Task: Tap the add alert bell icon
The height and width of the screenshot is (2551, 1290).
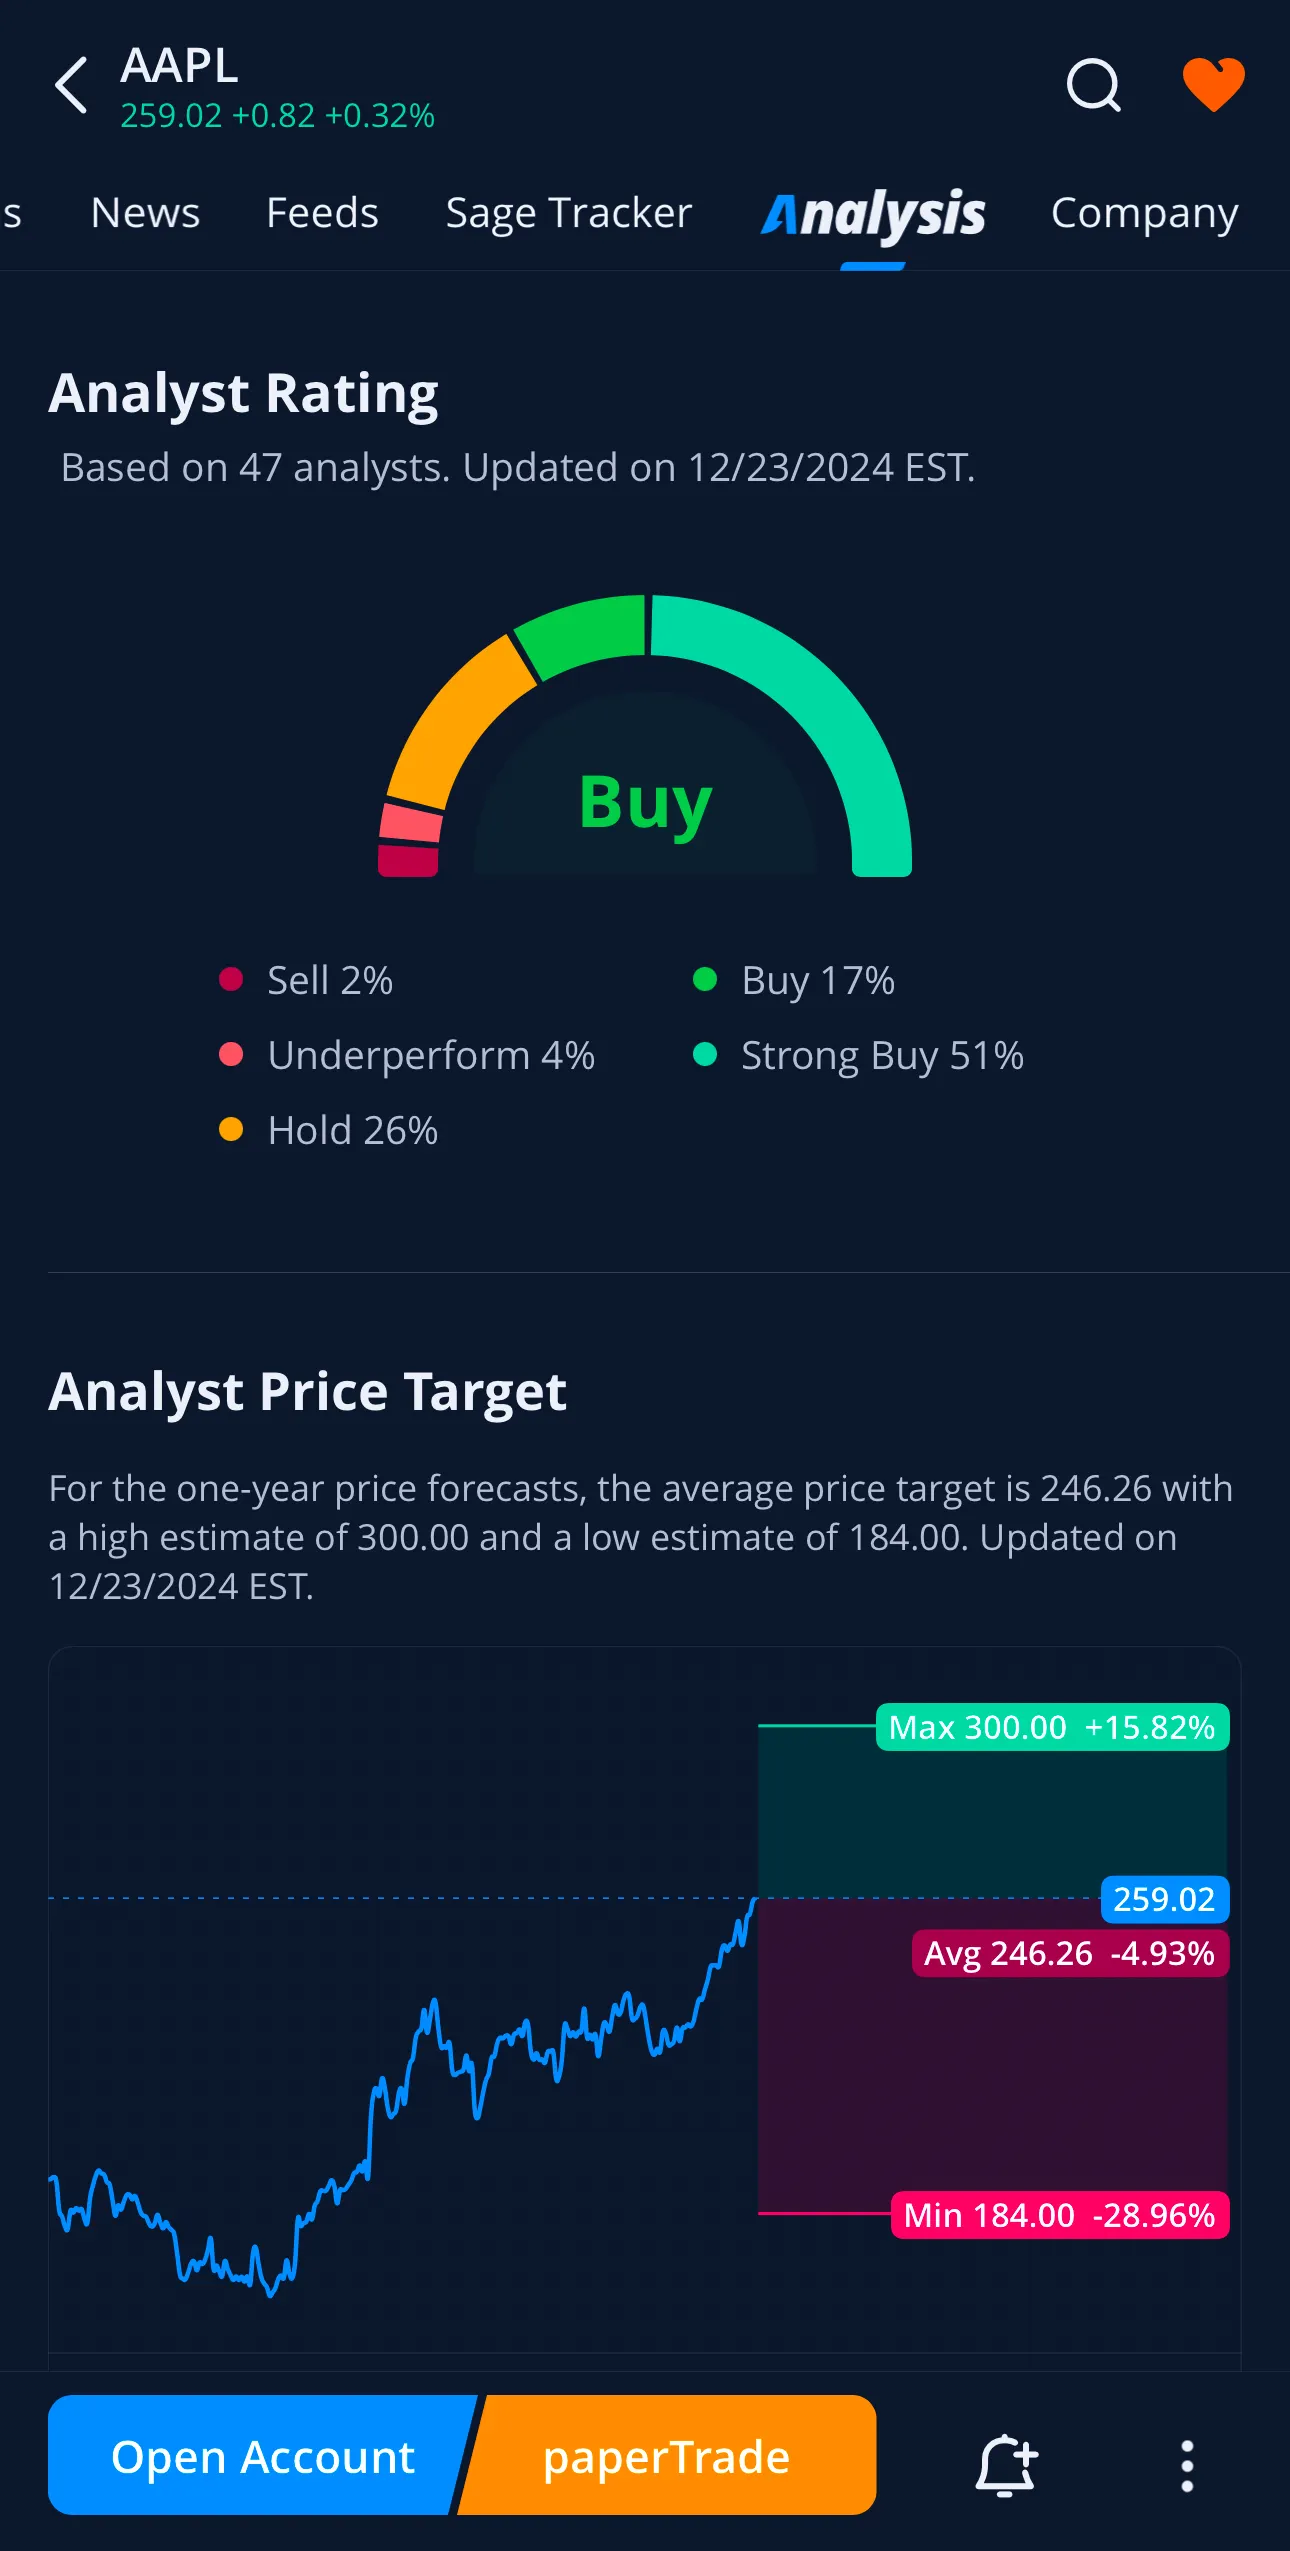Action: pyautogui.click(x=1006, y=2465)
